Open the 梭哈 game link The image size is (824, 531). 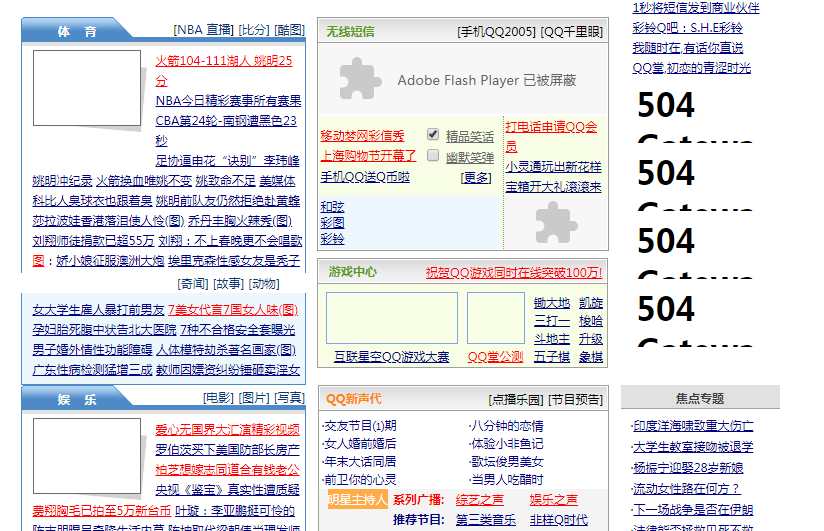pyautogui.click(x=591, y=321)
